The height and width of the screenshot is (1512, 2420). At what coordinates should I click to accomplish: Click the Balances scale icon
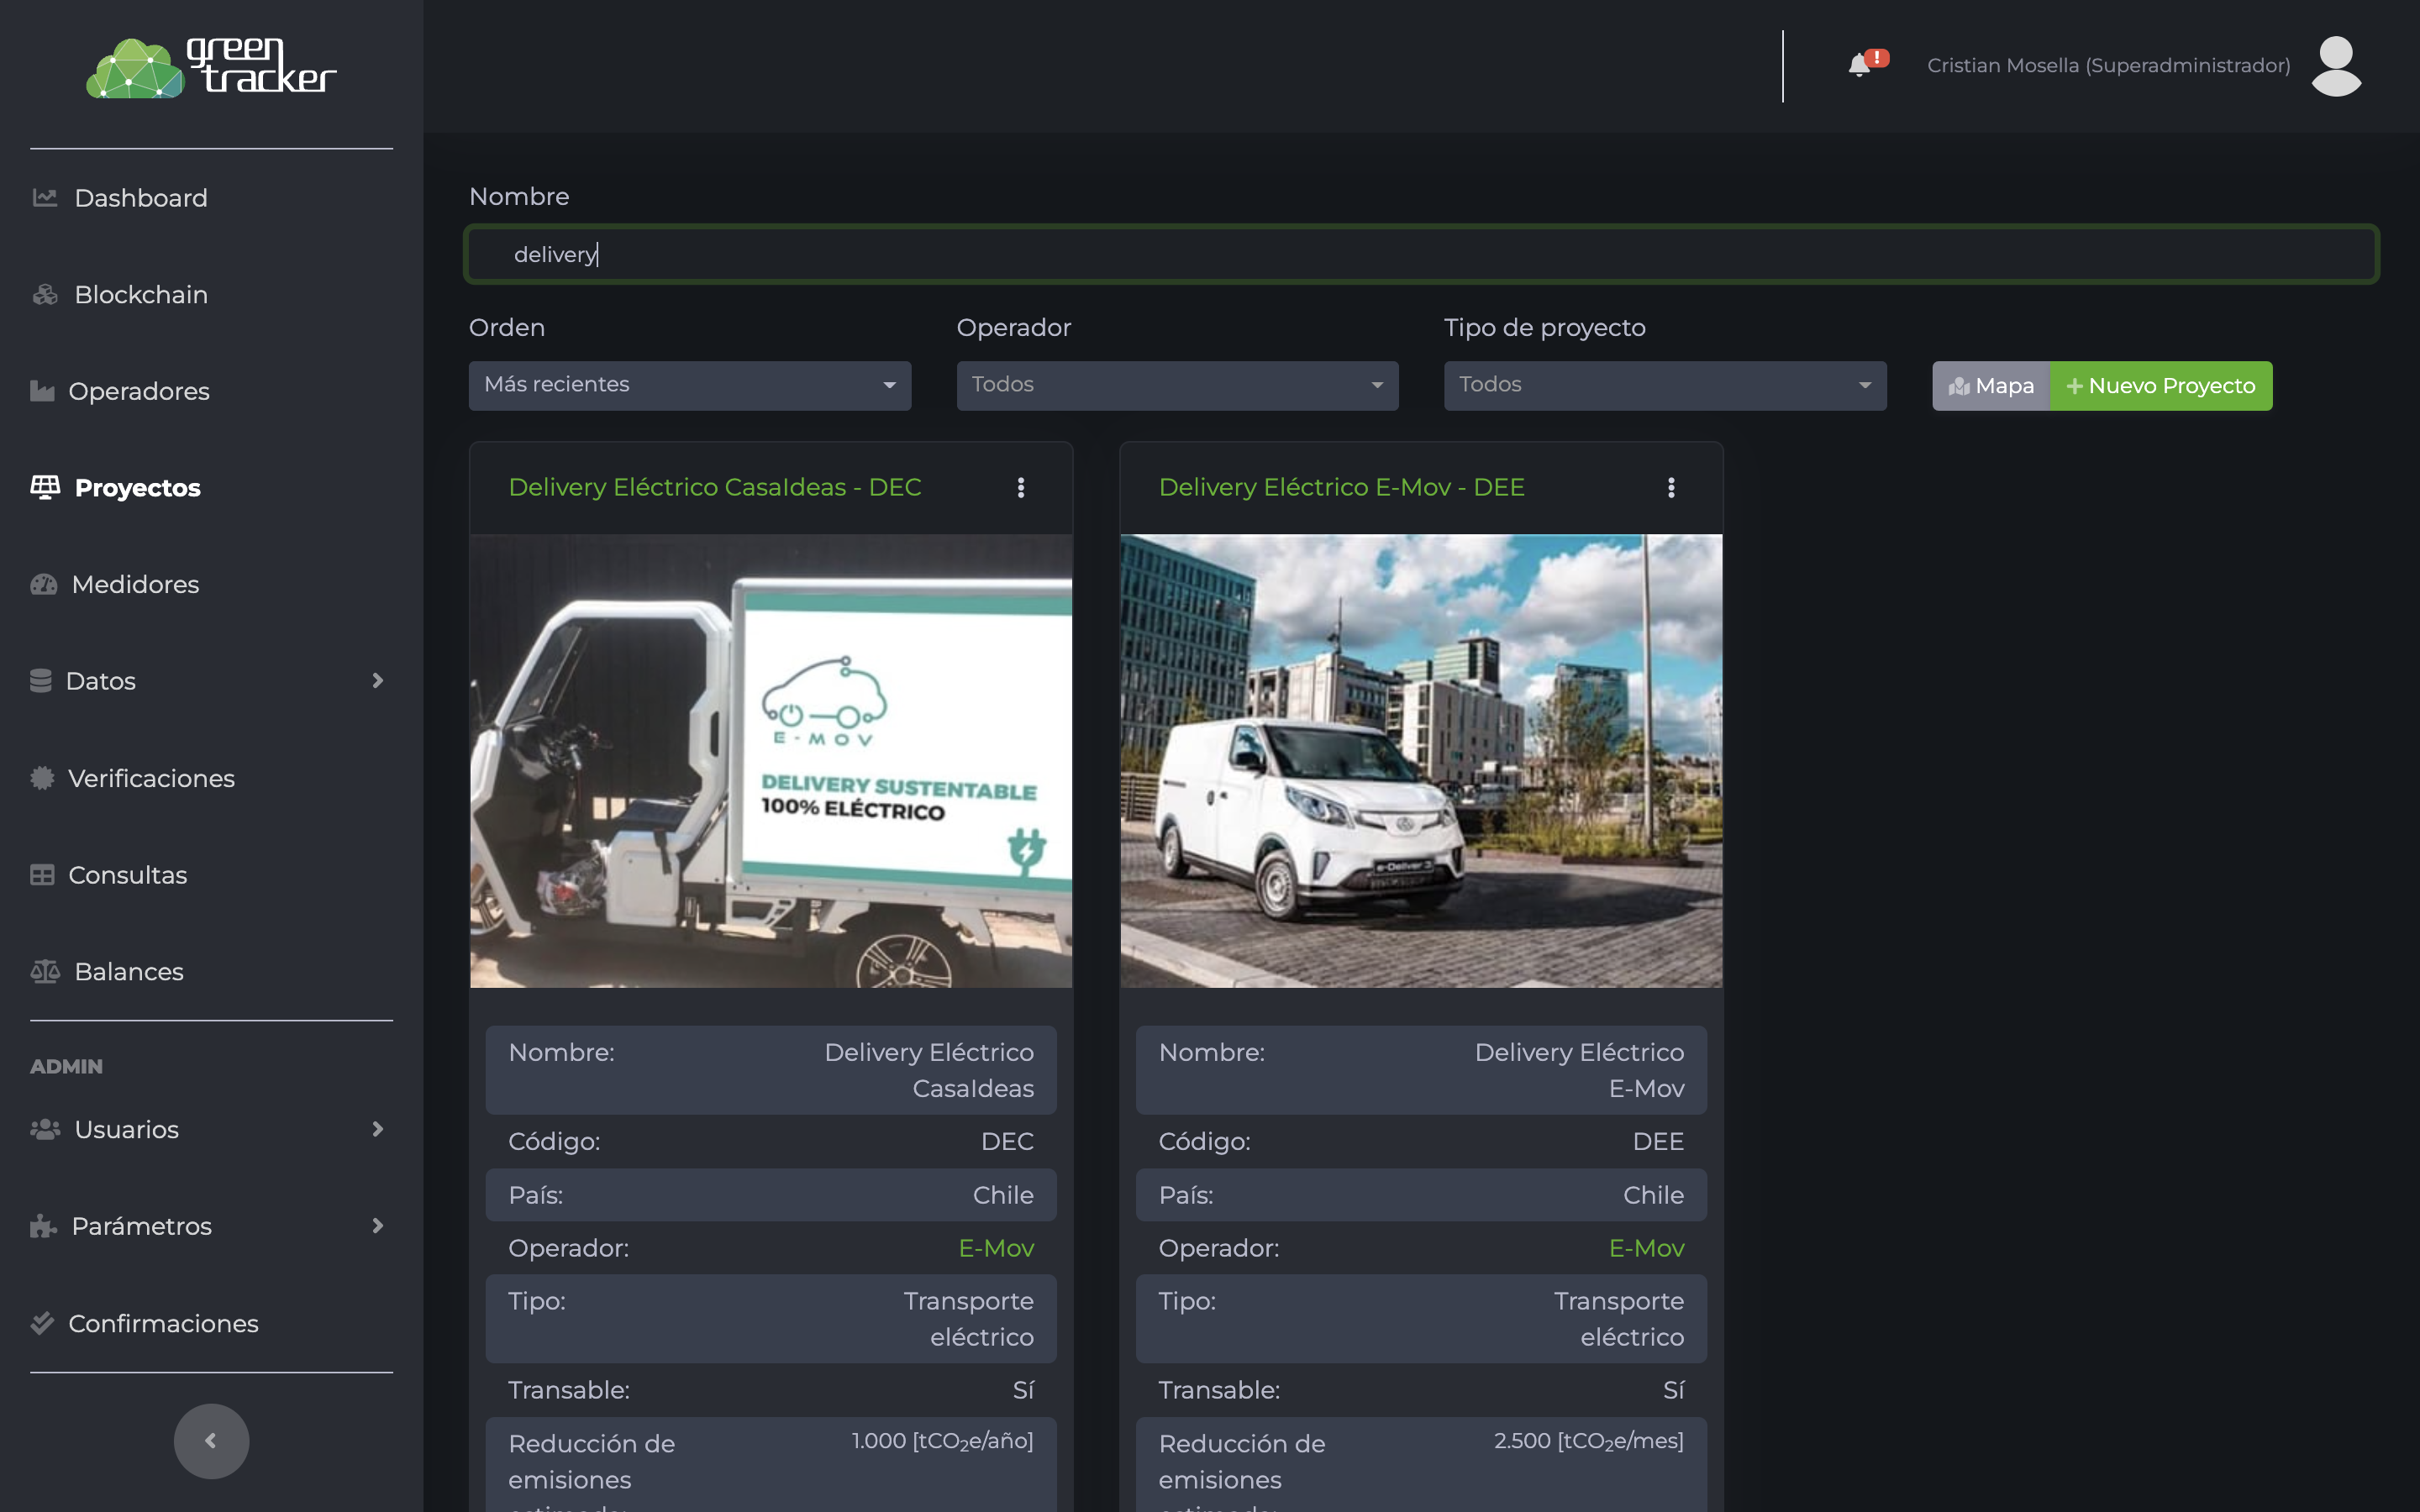click(45, 971)
